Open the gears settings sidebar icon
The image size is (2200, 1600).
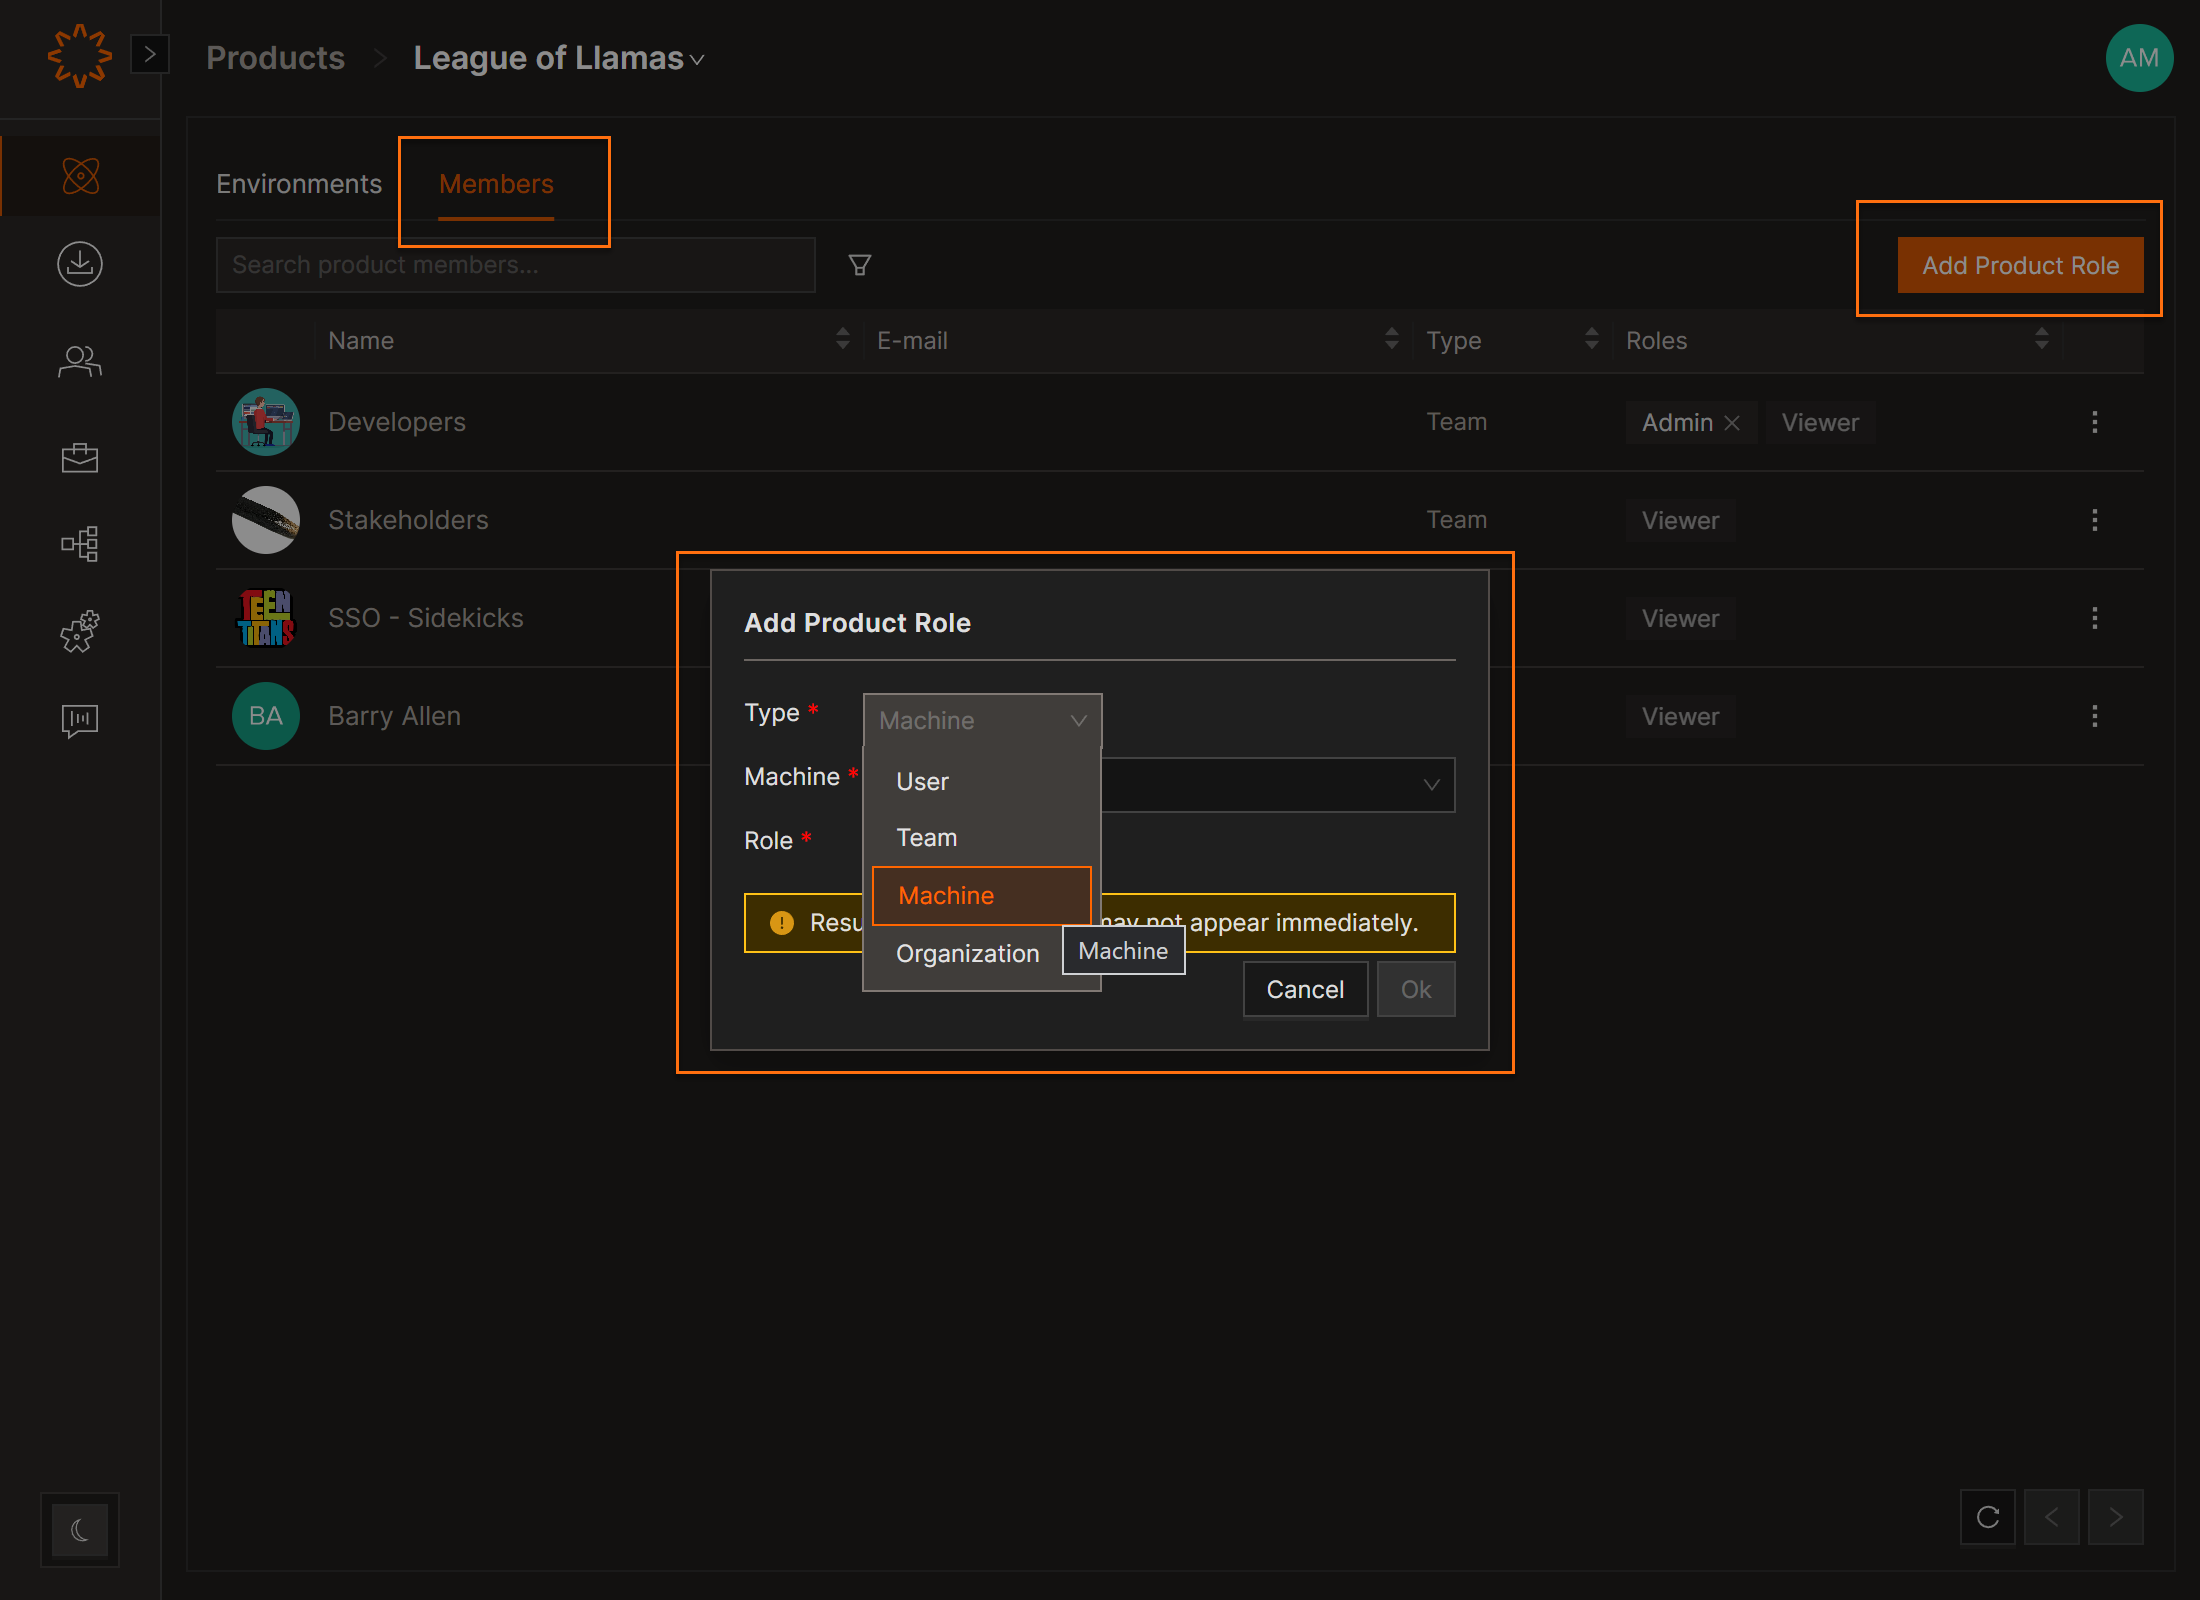[80, 631]
